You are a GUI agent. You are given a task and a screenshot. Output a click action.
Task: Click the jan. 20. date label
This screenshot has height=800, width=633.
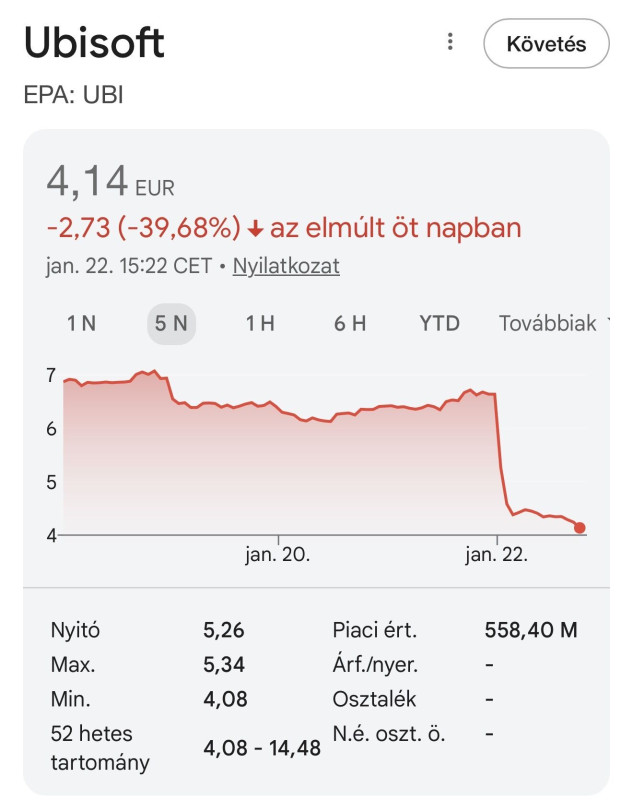[278, 556]
